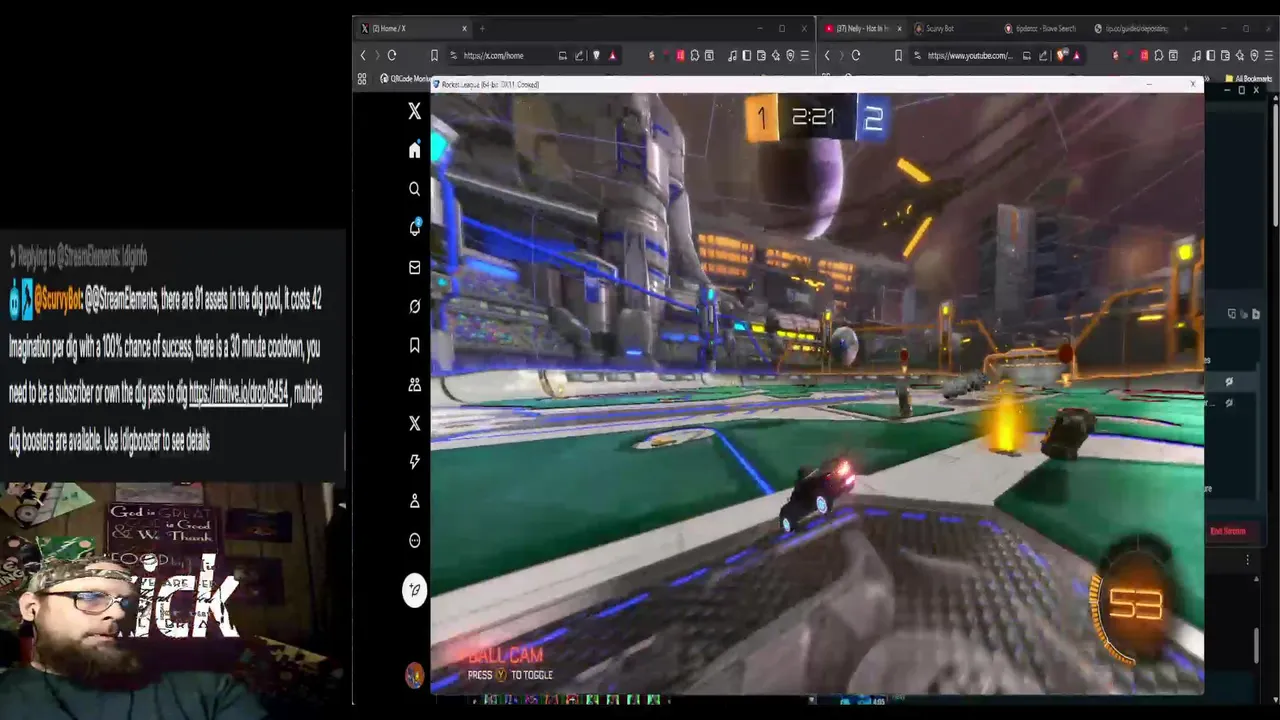Open Communities in X sidebar
The height and width of the screenshot is (720, 1280).
tap(414, 384)
